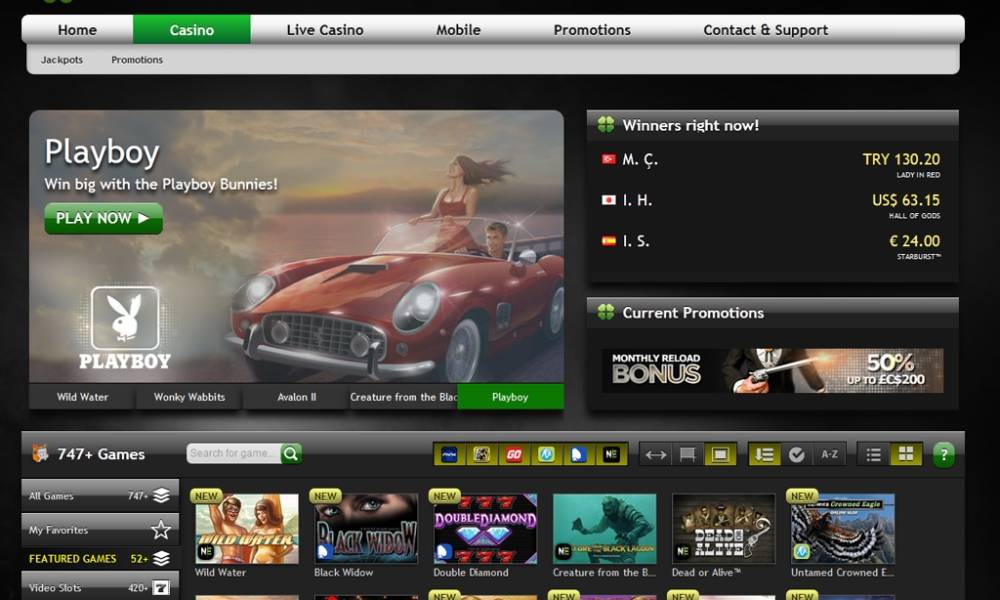Click the mascot icon beside 747+ Games
The height and width of the screenshot is (600, 1000).
[x=40, y=453]
